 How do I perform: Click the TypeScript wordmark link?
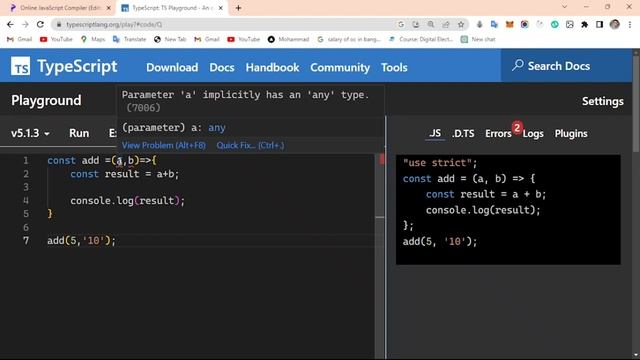click(77, 66)
